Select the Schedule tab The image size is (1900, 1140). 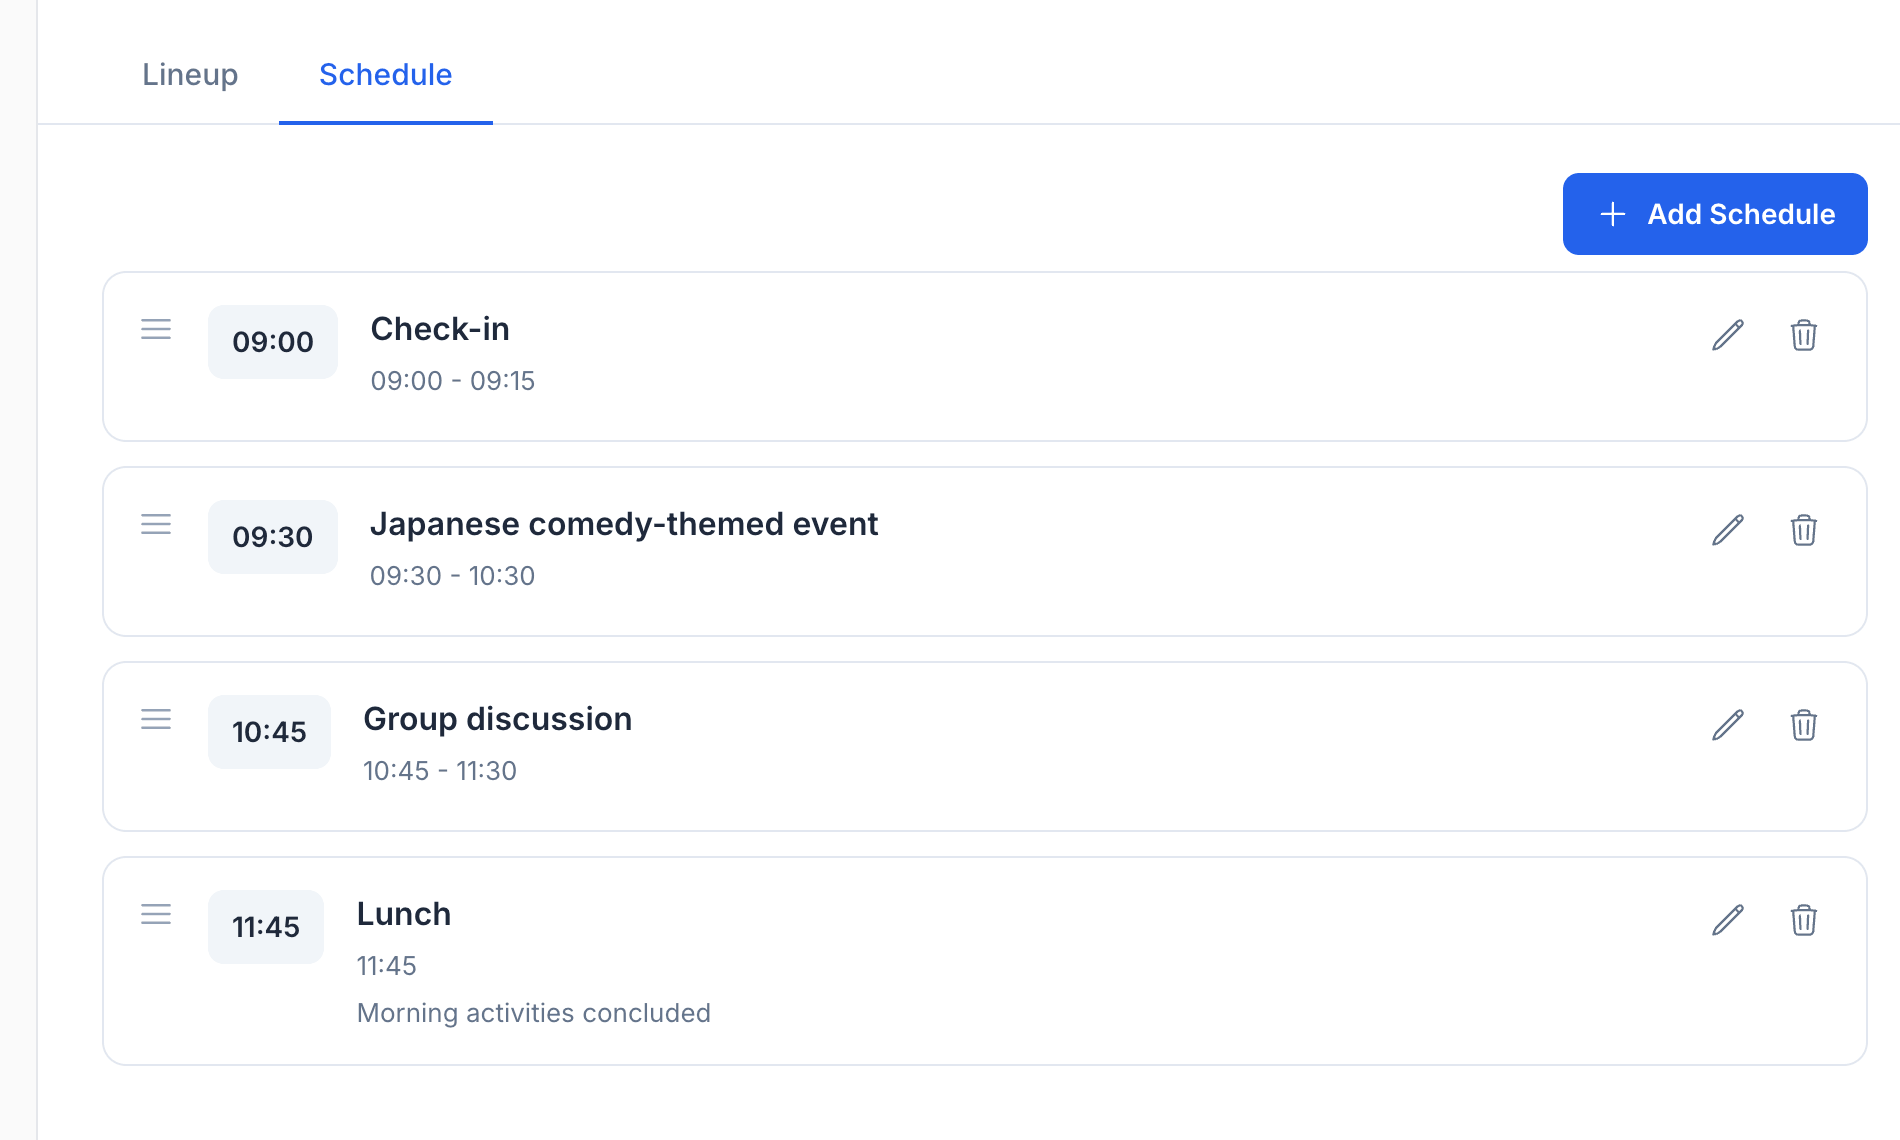(x=385, y=74)
